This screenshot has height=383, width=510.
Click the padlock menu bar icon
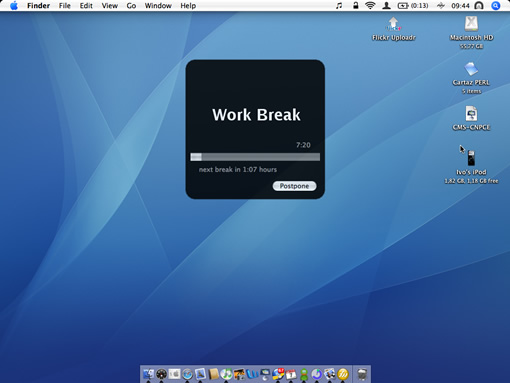click(356, 5)
